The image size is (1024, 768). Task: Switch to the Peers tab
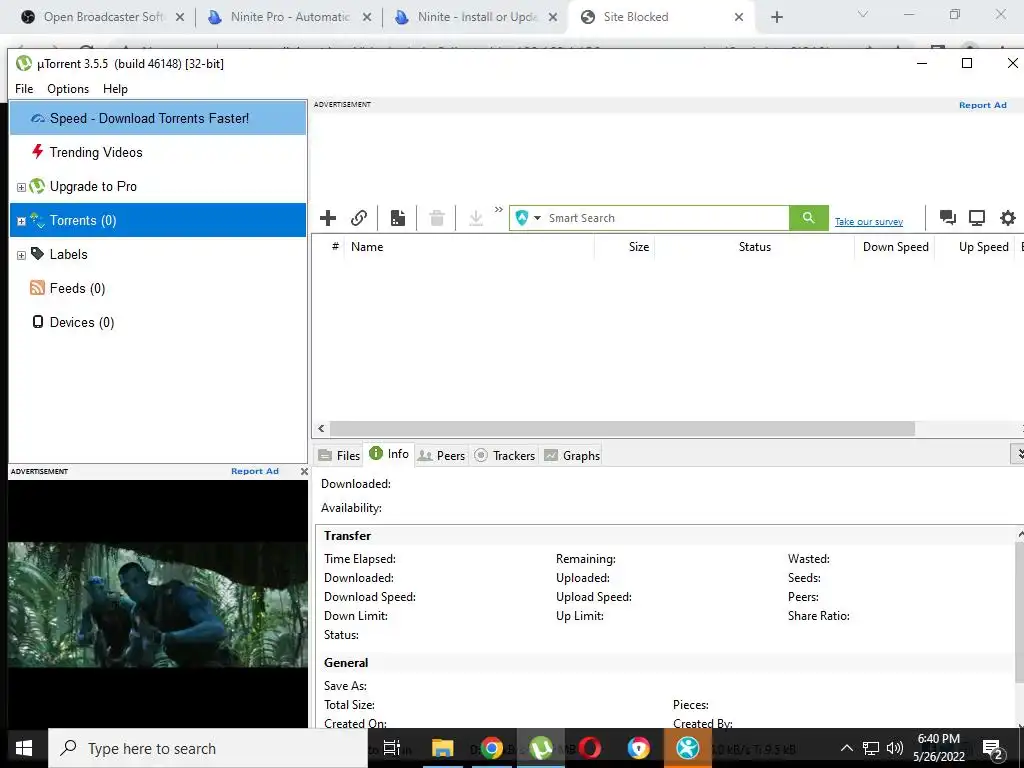(441, 455)
